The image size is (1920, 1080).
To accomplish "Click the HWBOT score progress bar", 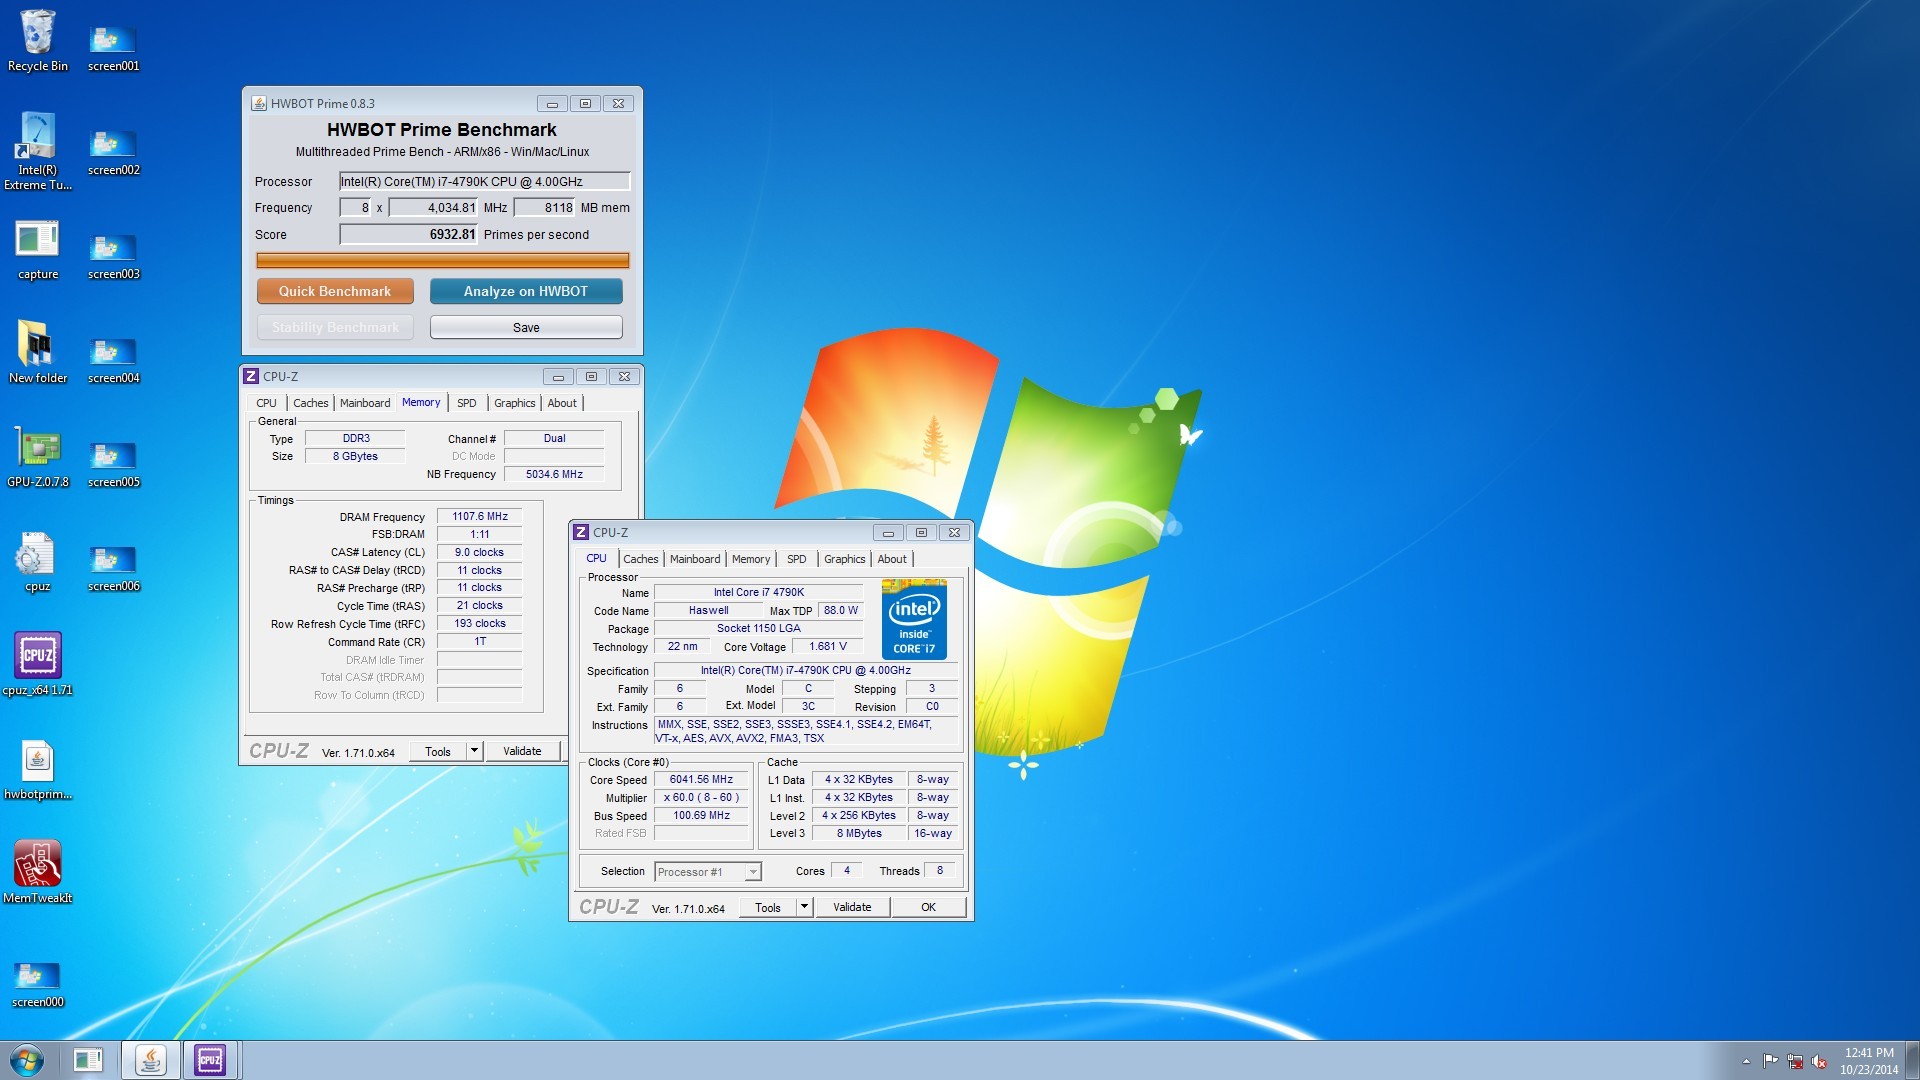I will coord(442,260).
